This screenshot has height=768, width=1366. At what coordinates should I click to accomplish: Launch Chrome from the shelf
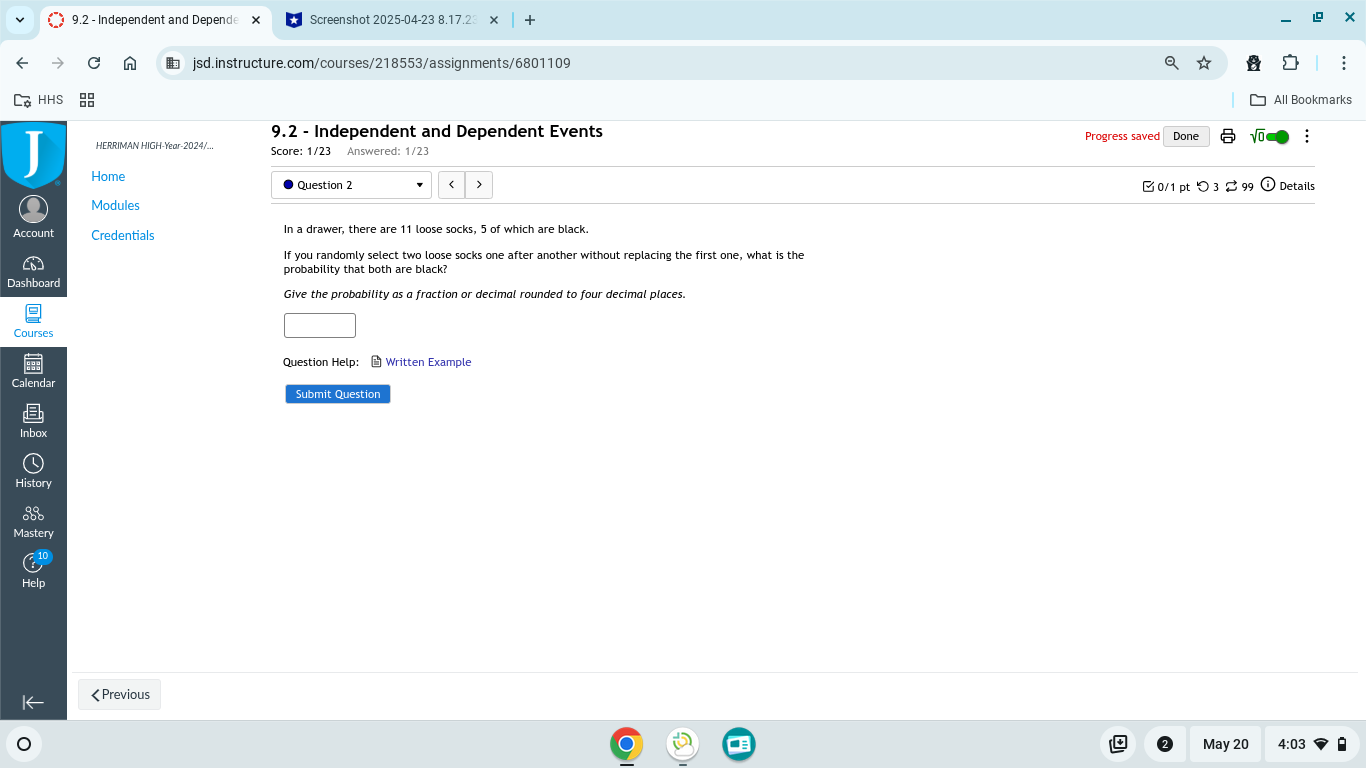[x=627, y=744]
